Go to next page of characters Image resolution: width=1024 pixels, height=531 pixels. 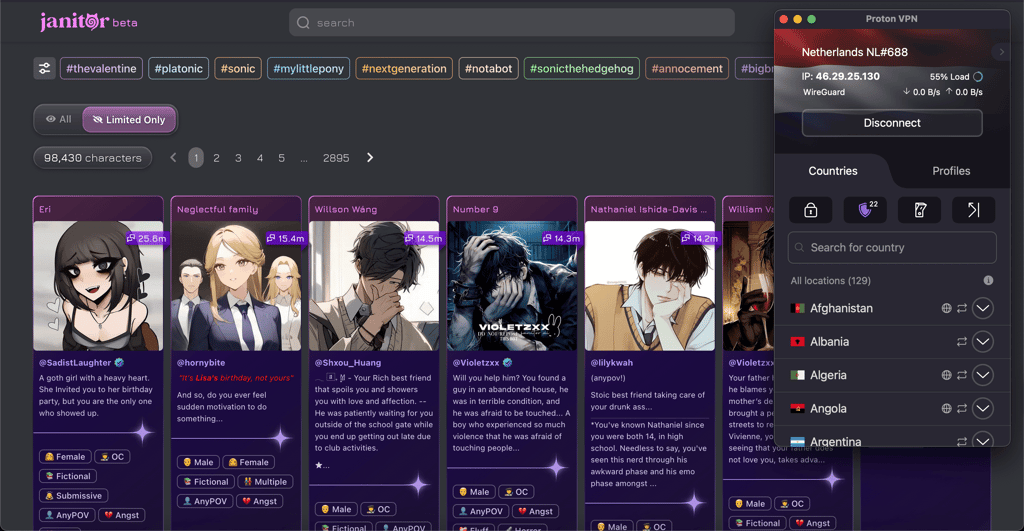370,157
